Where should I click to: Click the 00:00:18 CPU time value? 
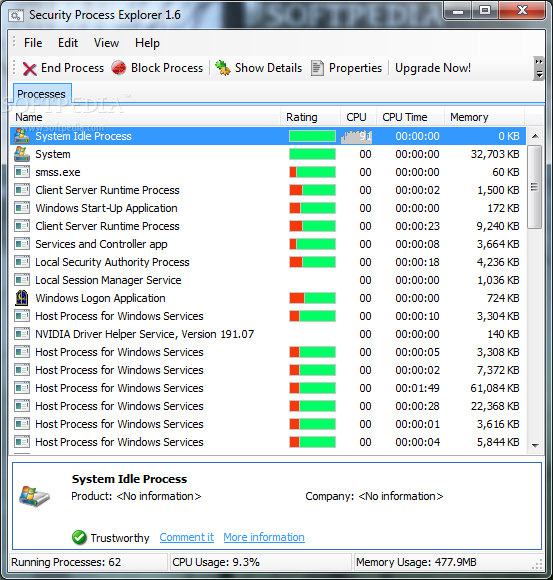click(417, 262)
